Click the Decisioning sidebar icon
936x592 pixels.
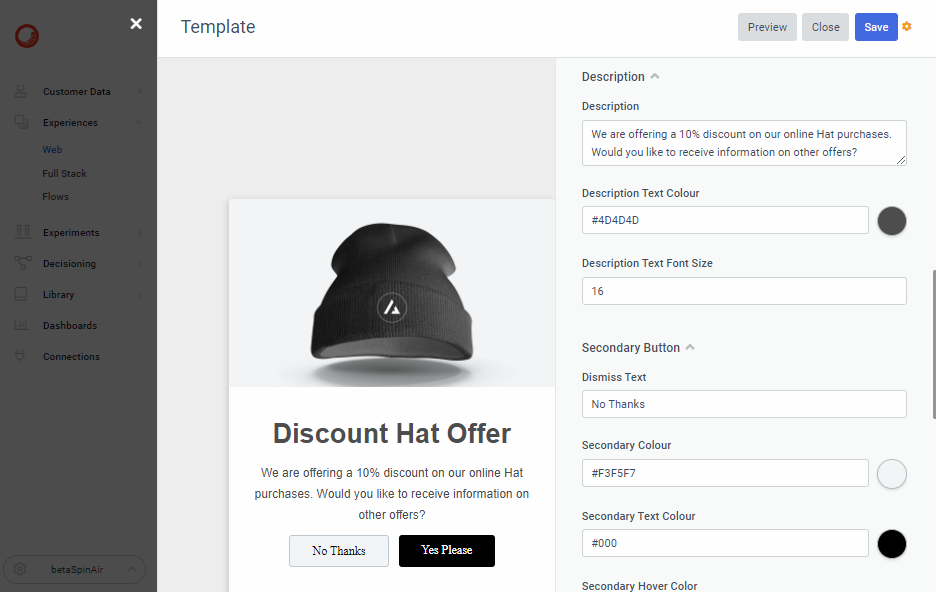tap(21, 264)
